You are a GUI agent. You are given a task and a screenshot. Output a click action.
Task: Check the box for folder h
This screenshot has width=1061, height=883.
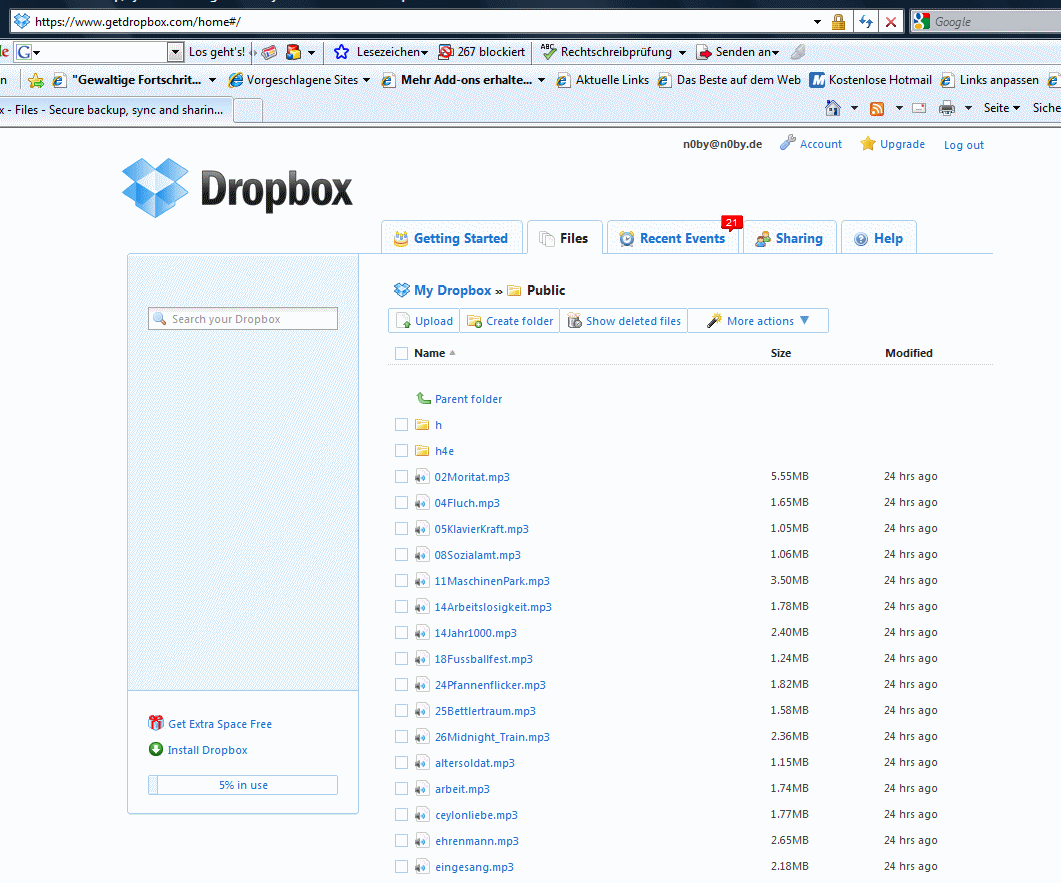(x=401, y=425)
